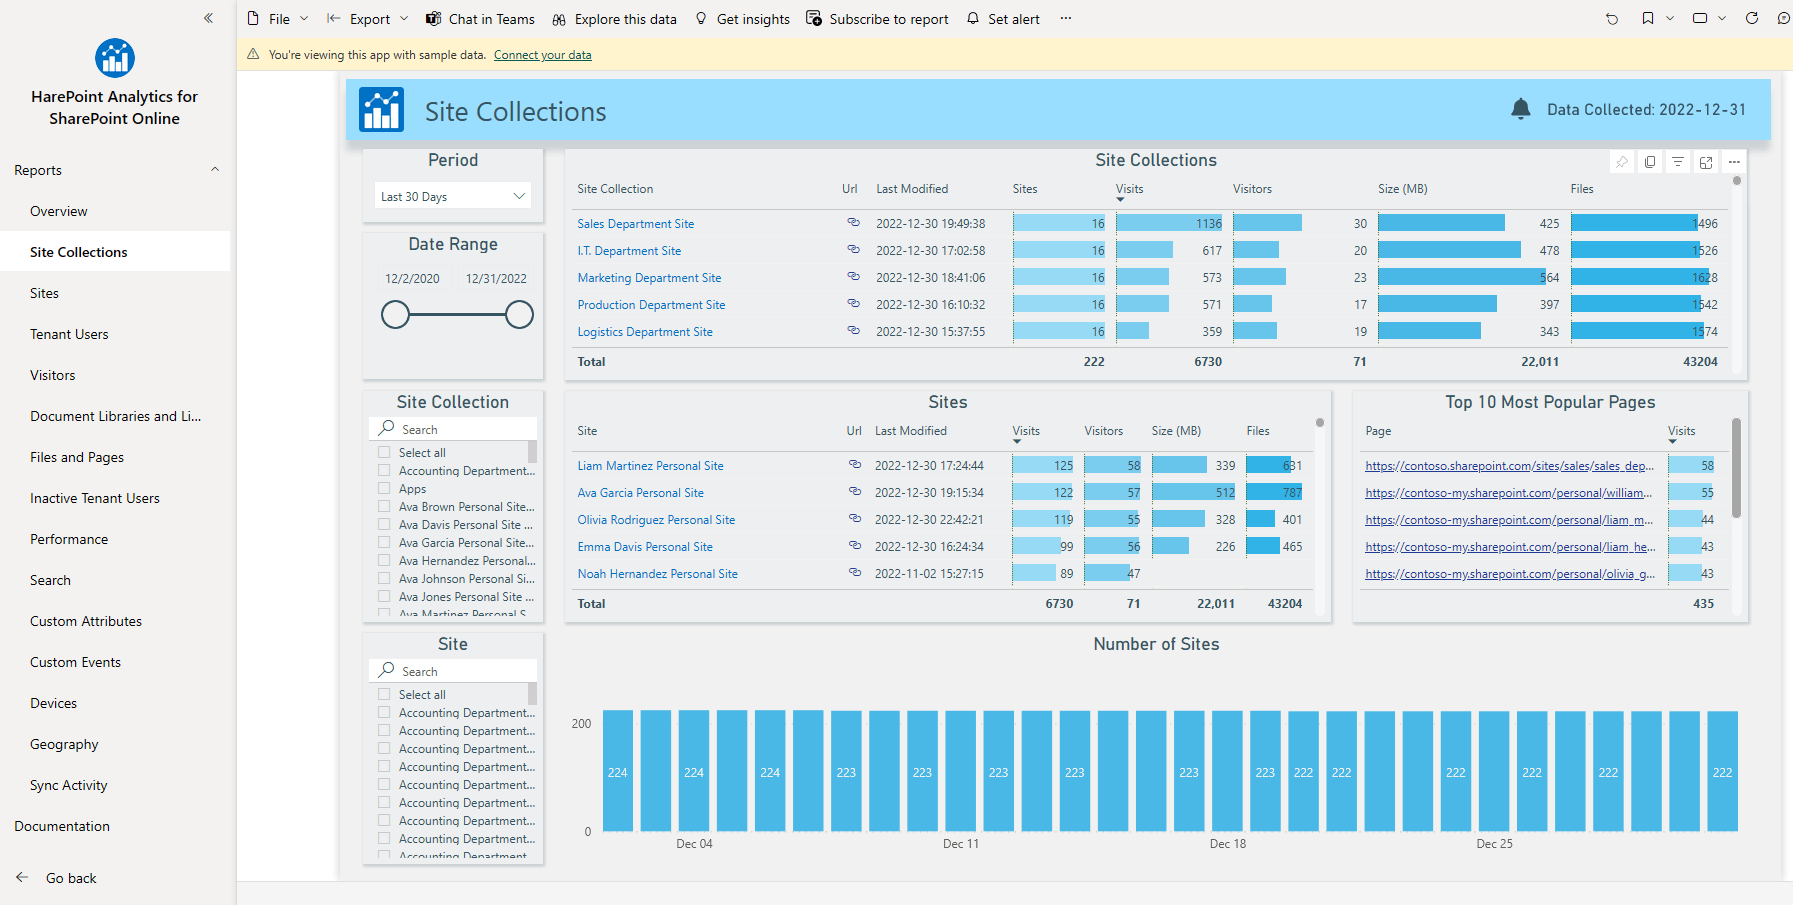Open the view options dropdown arrow

pyautogui.click(x=1722, y=19)
